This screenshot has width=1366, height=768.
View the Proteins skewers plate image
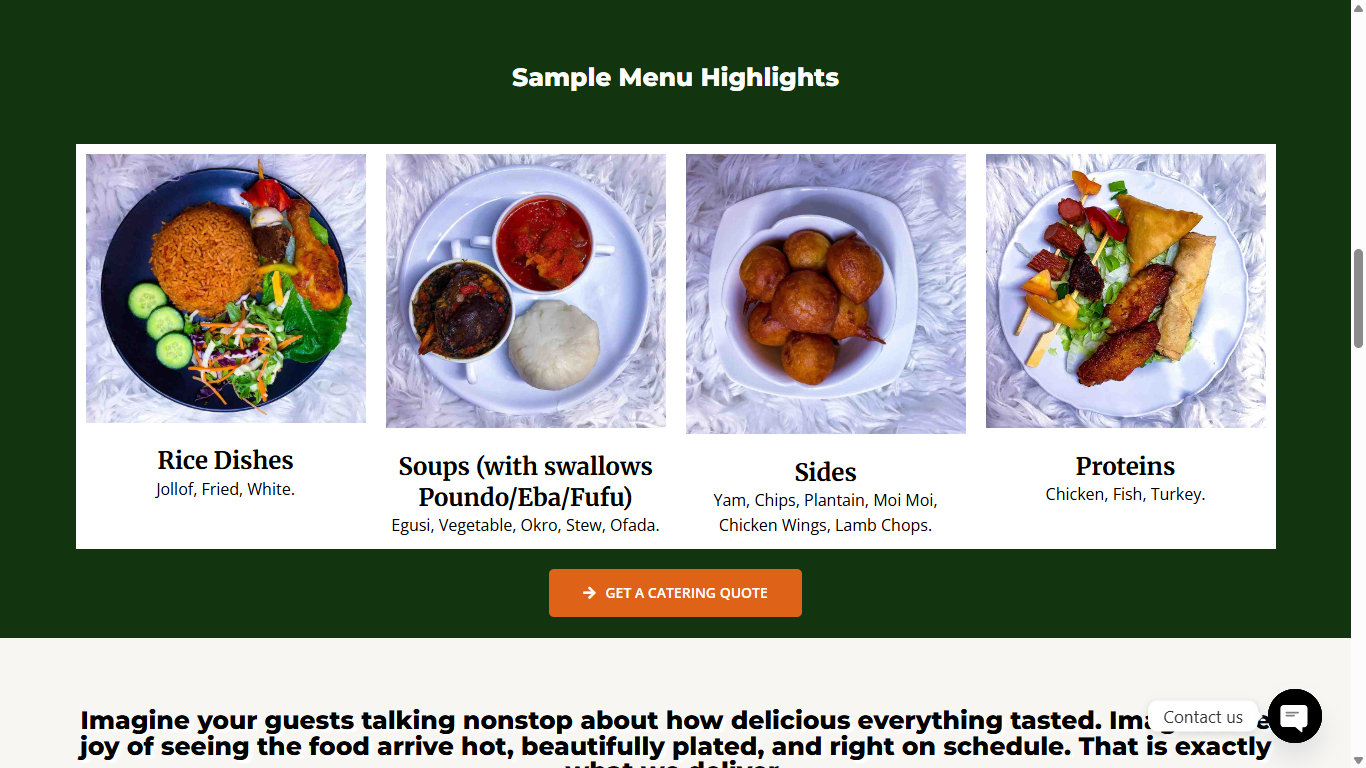point(1126,291)
